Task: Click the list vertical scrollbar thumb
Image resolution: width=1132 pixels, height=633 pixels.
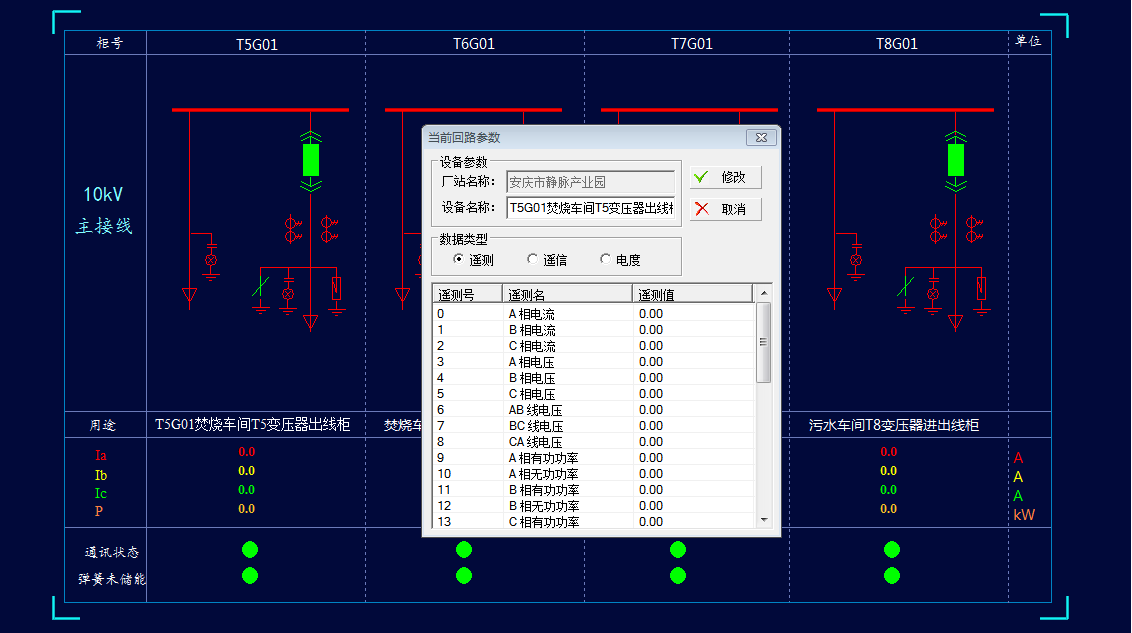Action: pyautogui.click(x=764, y=342)
